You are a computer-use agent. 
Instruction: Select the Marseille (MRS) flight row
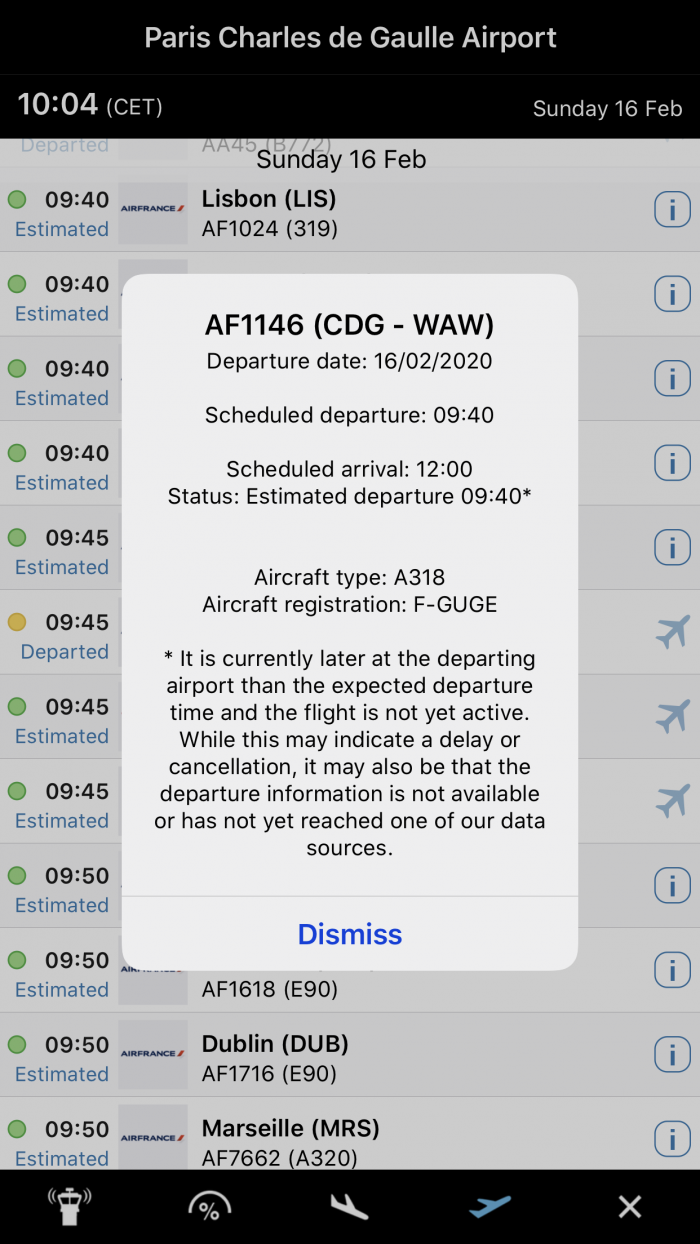400,1142
